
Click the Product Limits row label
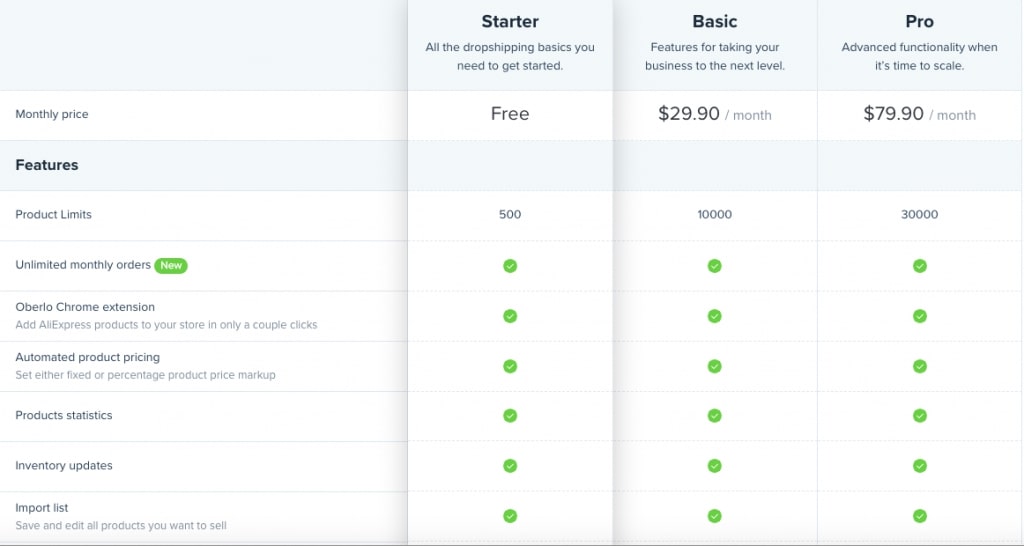[x=53, y=215]
